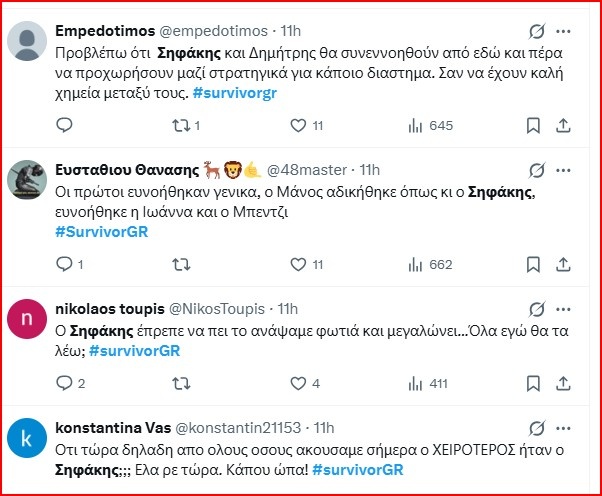Retweet the nikolaos toupis post
Image resolution: width=602 pixels, height=496 pixels.
180,383
